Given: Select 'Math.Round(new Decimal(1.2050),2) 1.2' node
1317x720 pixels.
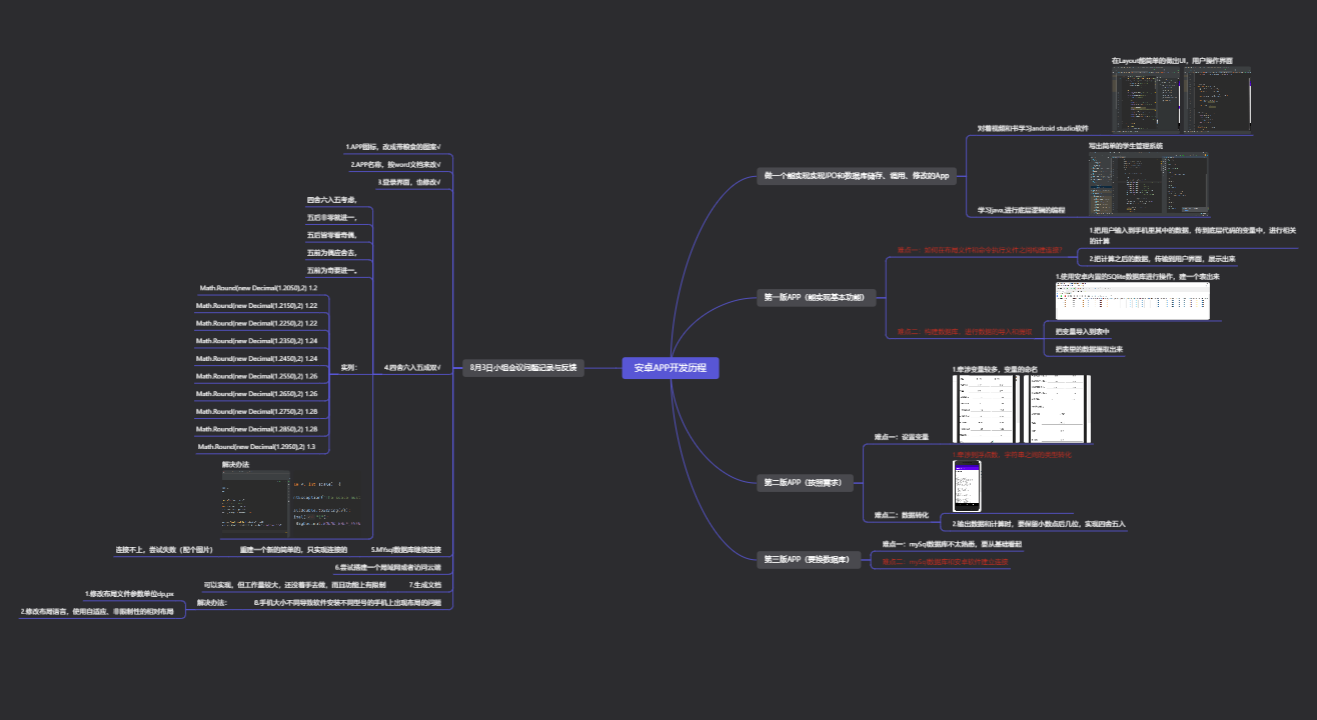Looking at the screenshot, I should (258, 288).
